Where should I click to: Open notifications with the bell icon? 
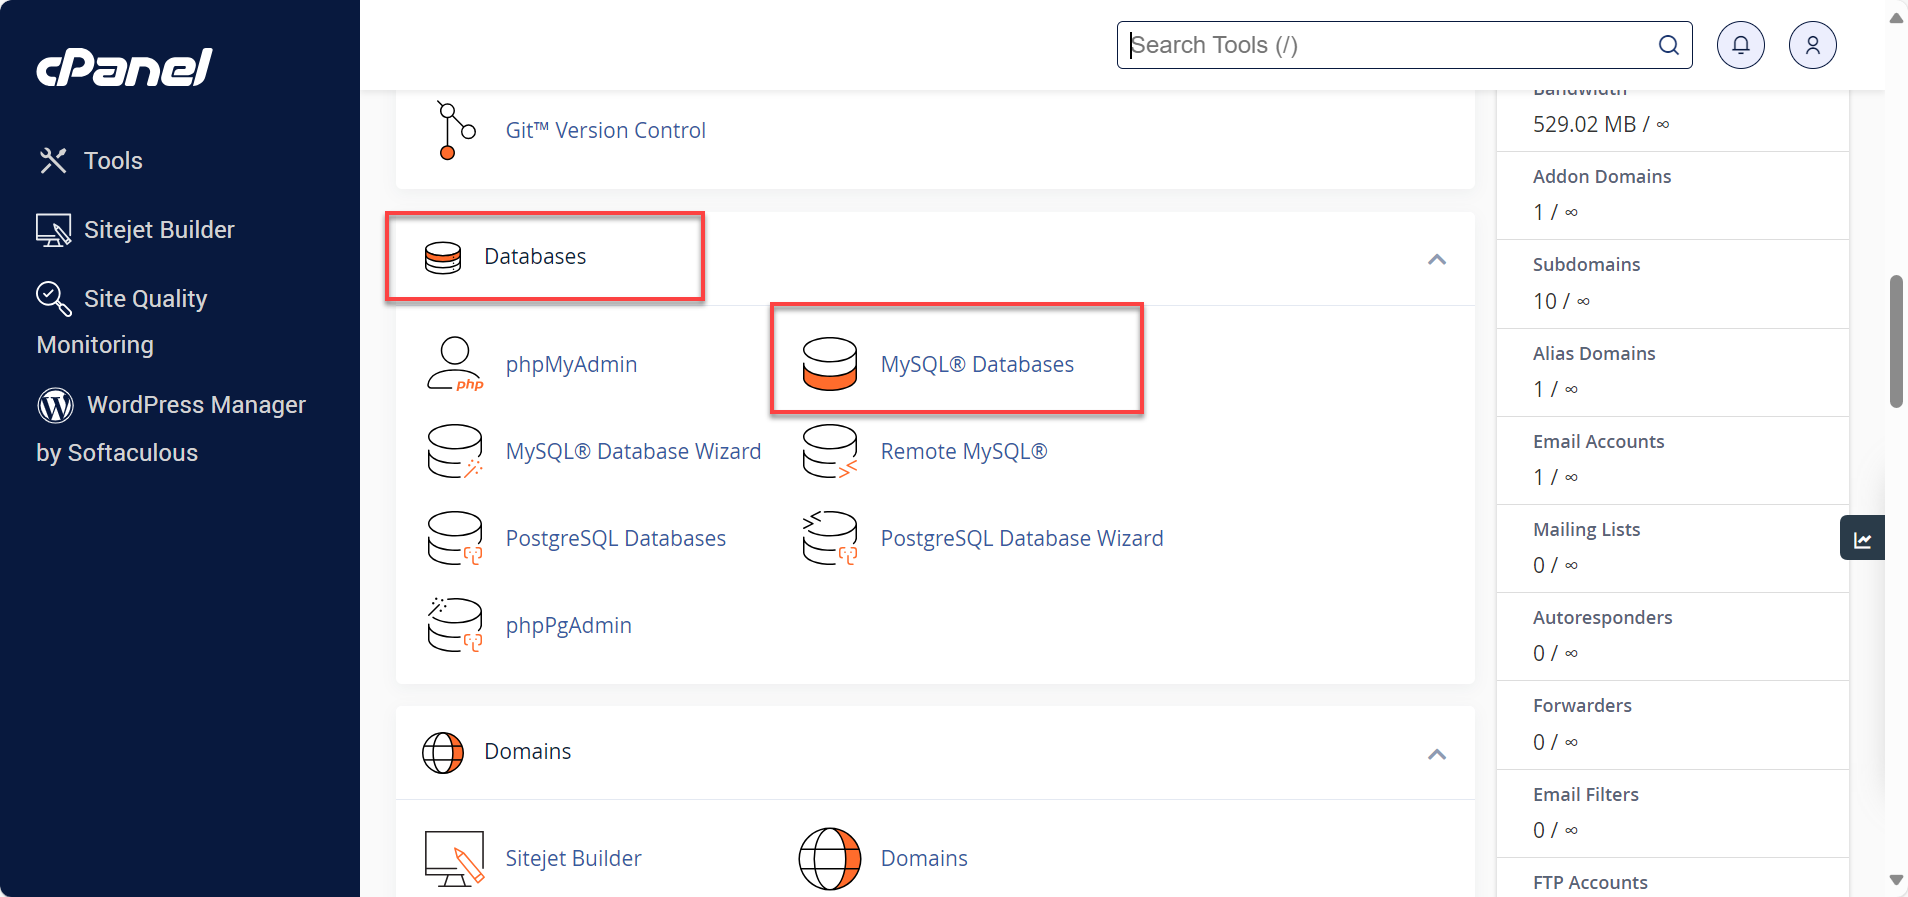[x=1741, y=45]
